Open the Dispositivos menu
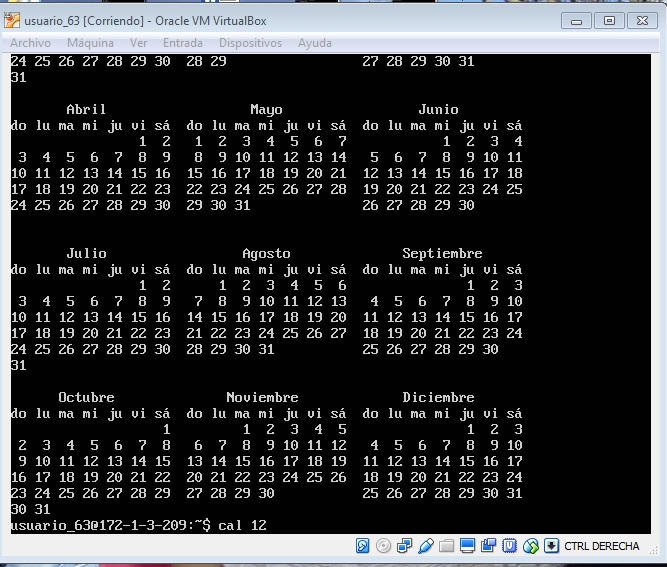Image resolution: width=667 pixels, height=567 pixels. [x=250, y=43]
